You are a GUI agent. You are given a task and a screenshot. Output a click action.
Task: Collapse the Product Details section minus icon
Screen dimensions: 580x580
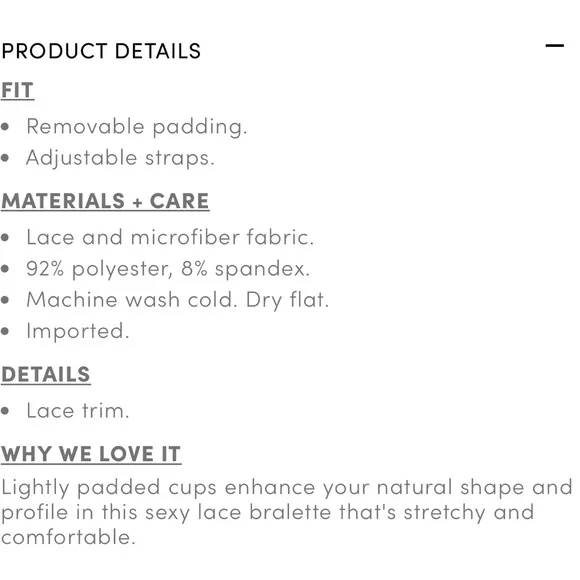coord(554,46)
